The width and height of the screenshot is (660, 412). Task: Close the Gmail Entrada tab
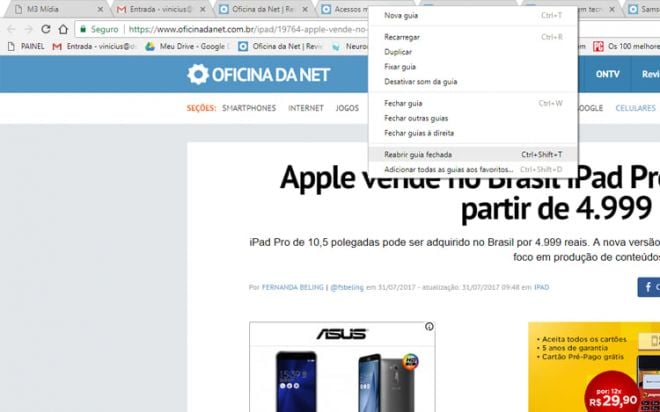point(203,9)
